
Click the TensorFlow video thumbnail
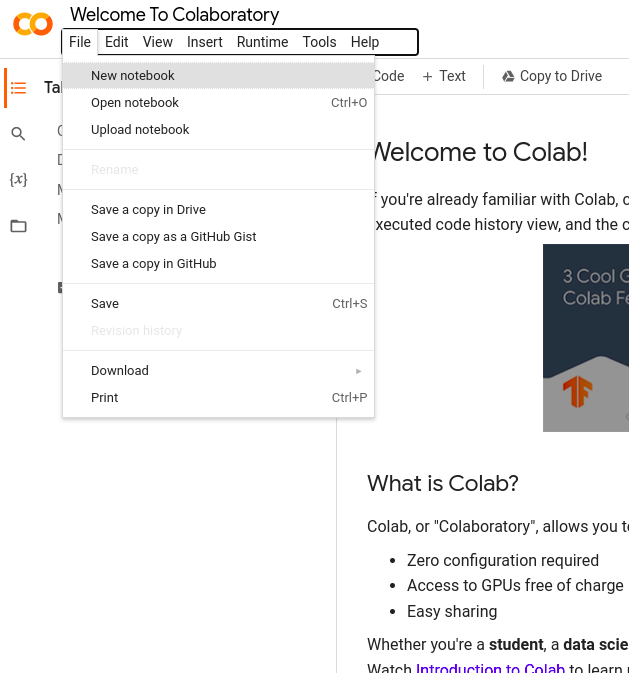(586, 338)
